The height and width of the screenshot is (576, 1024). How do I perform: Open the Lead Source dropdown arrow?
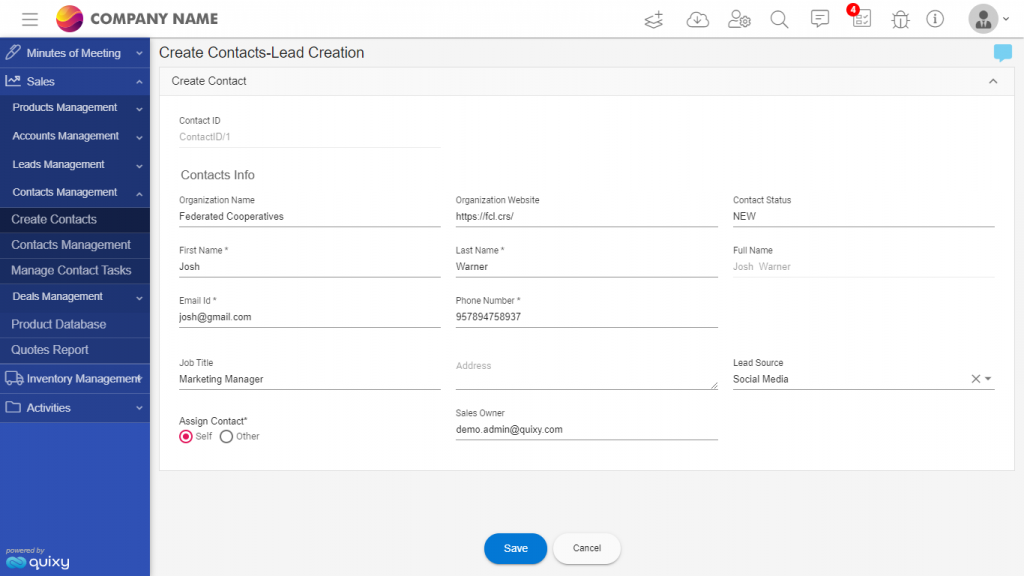coord(988,379)
